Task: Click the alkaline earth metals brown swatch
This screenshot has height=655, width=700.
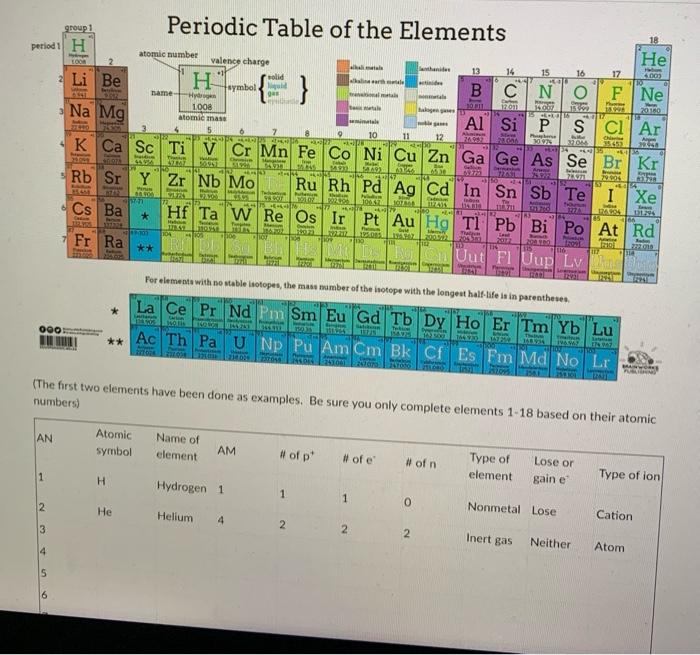Action: [x=343, y=79]
